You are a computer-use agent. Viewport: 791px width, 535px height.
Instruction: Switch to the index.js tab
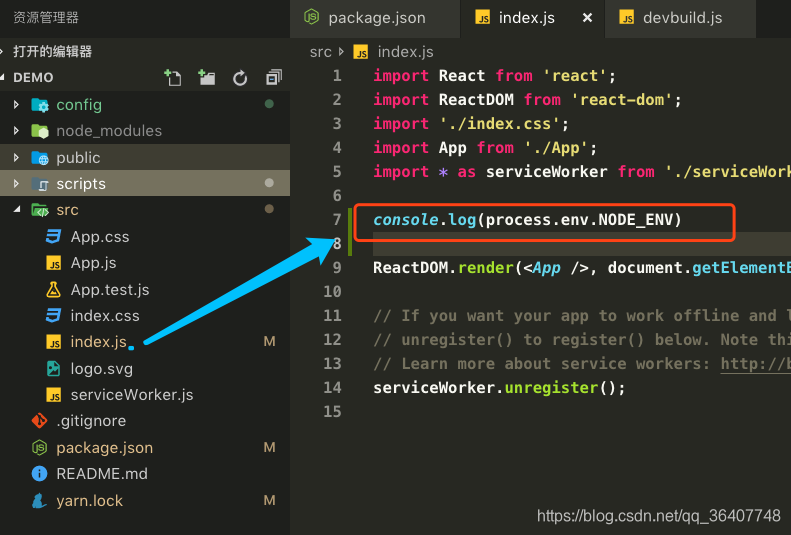tap(532, 18)
